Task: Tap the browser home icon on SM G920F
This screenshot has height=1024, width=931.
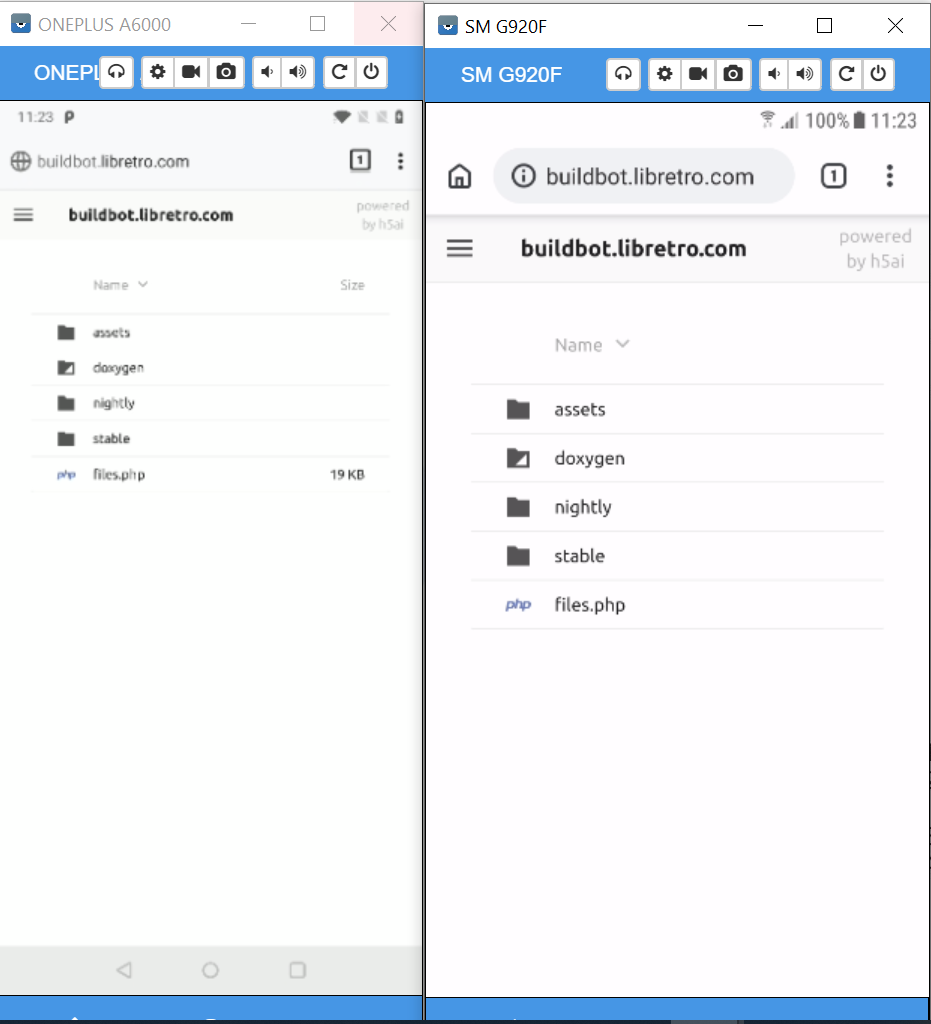Action: point(460,176)
